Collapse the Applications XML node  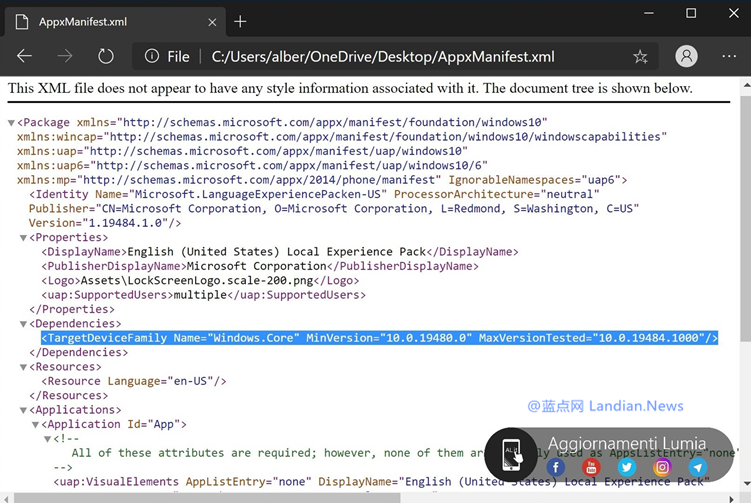click(x=24, y=410)
